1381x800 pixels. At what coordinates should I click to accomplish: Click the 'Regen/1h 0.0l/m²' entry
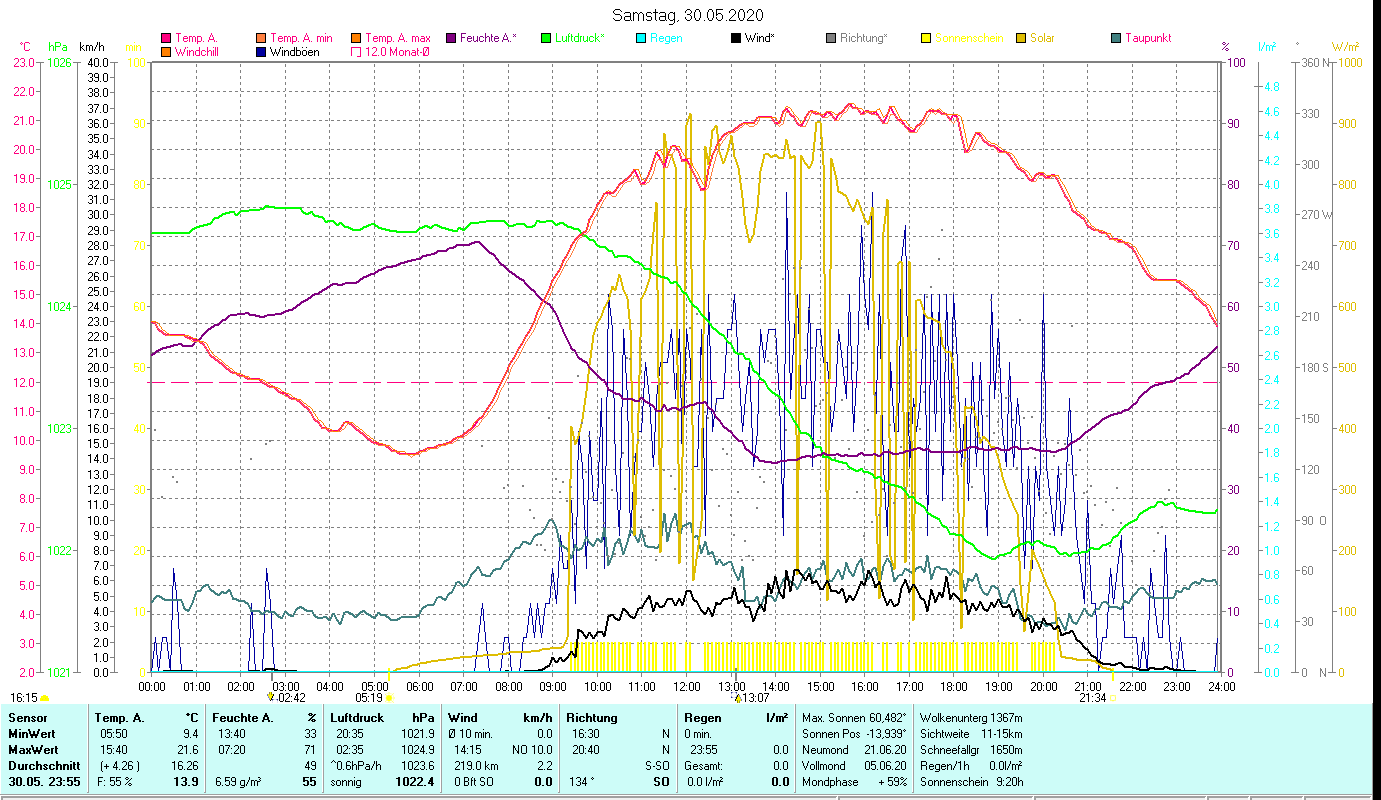[971, 765]
